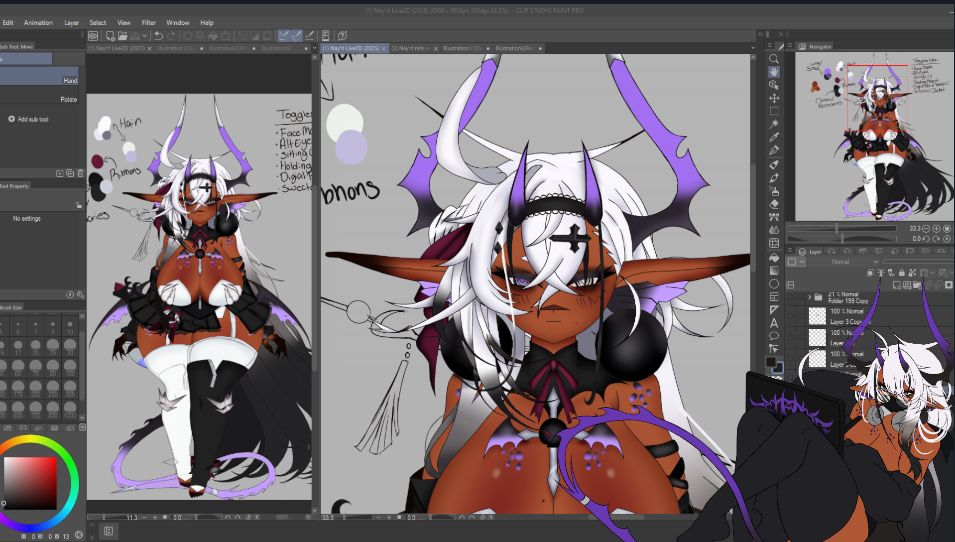Select the Text tool

coord(774,323)
